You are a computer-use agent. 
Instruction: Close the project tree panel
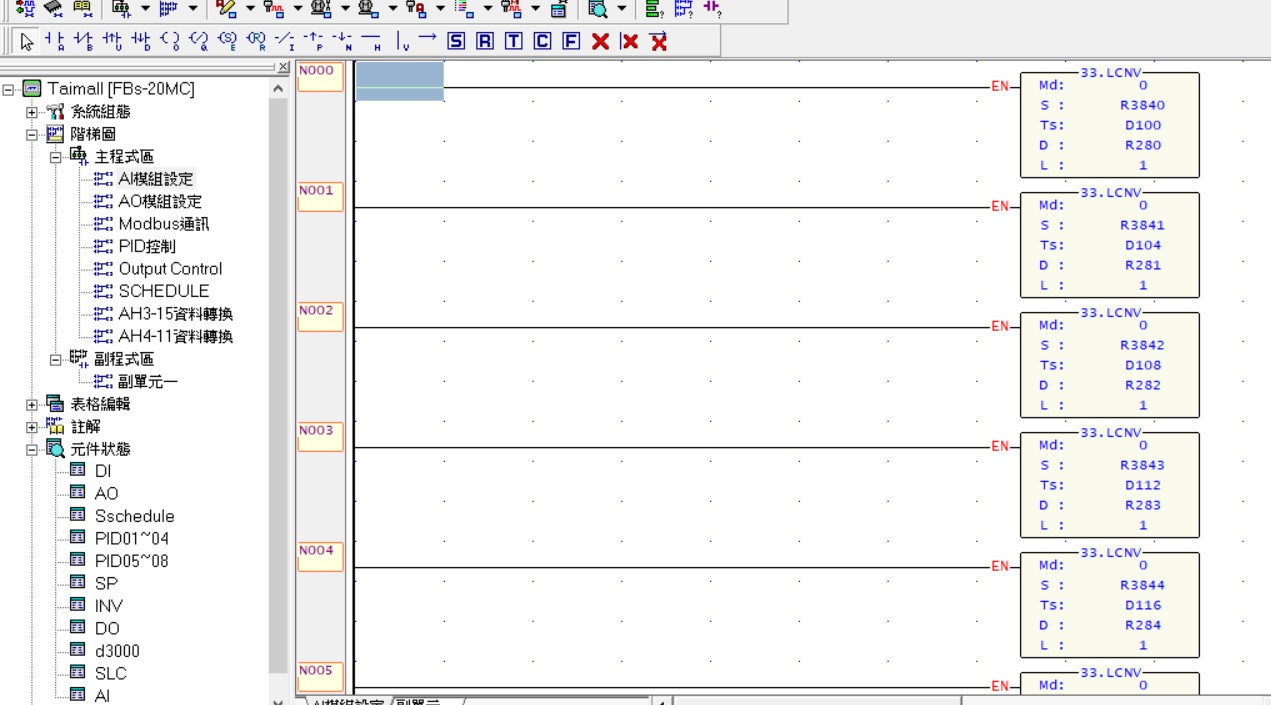pyautogui.click(x=283, y=67)
